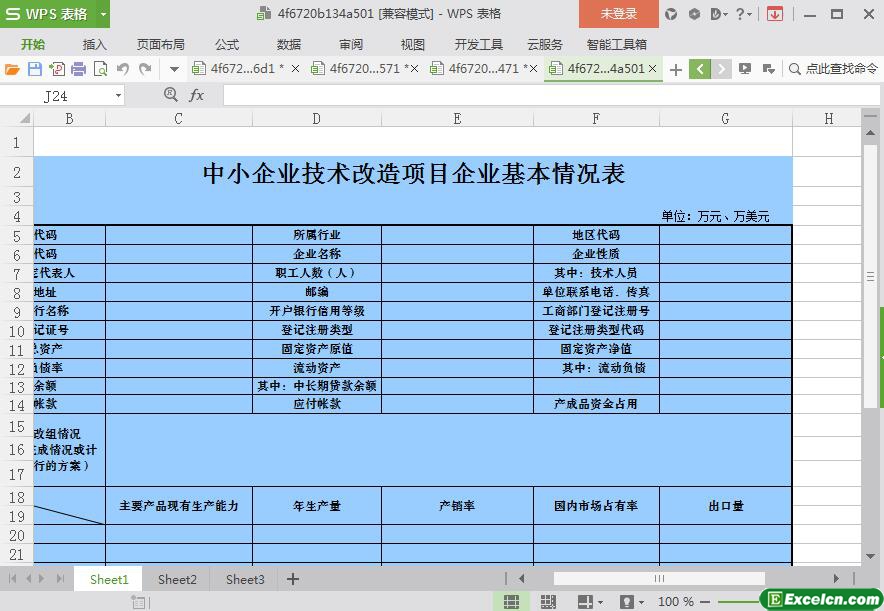Viewport: 884px width, 611px height.
Task: Open the eye protection mode dropdown in status bar
Action: coord(640,603)
